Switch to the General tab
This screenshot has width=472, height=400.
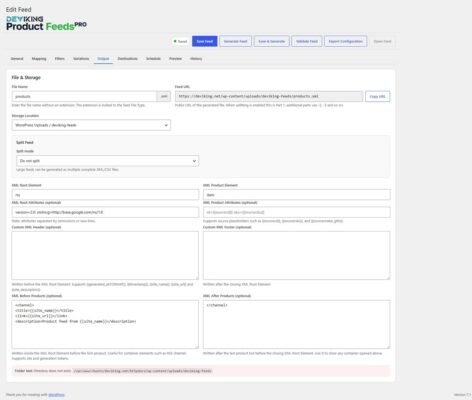tap(17, 59)
